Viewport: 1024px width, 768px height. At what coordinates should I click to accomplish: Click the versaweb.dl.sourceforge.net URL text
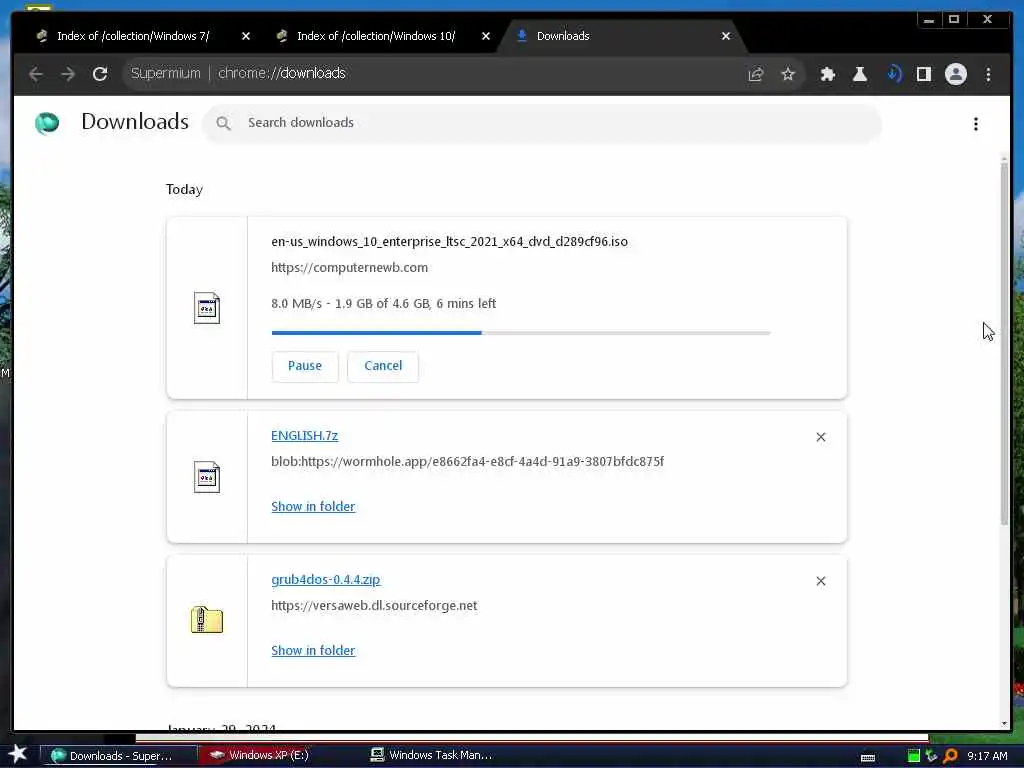tap(374, 606)
